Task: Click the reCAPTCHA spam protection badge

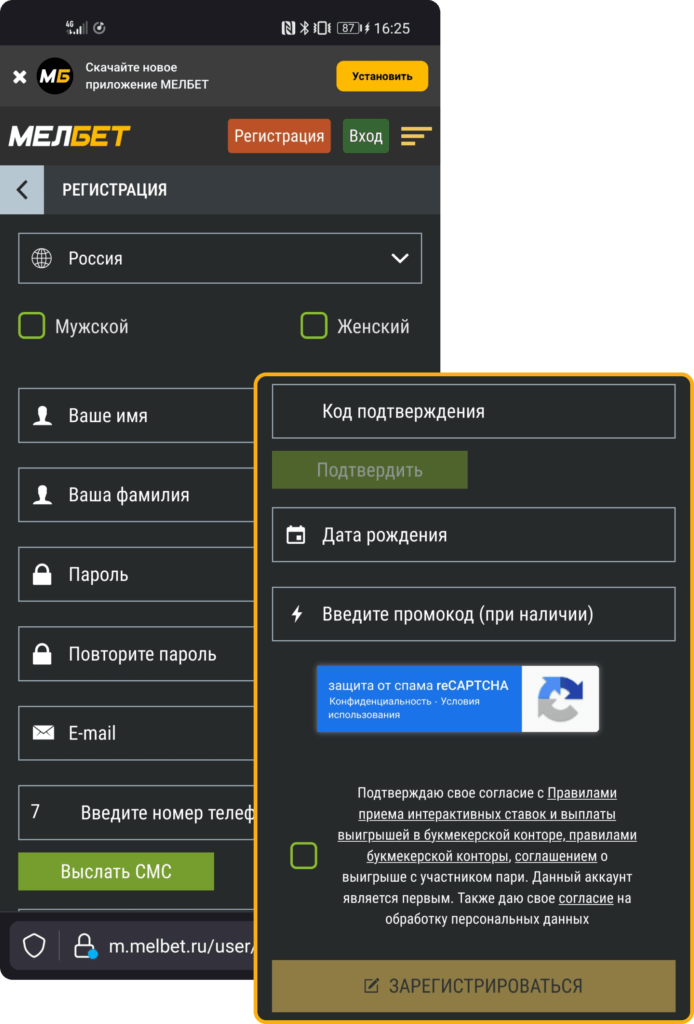Action: click(458, 699)
